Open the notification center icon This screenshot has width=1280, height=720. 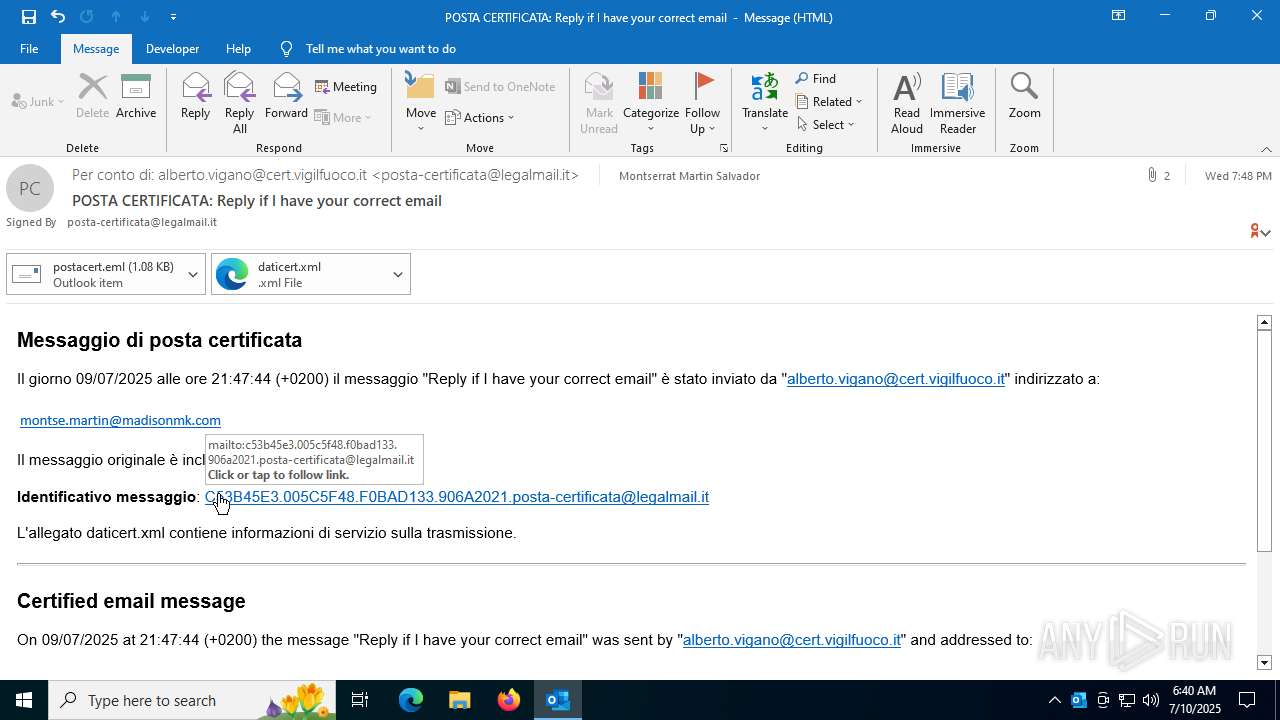(x=1247, y=700)
